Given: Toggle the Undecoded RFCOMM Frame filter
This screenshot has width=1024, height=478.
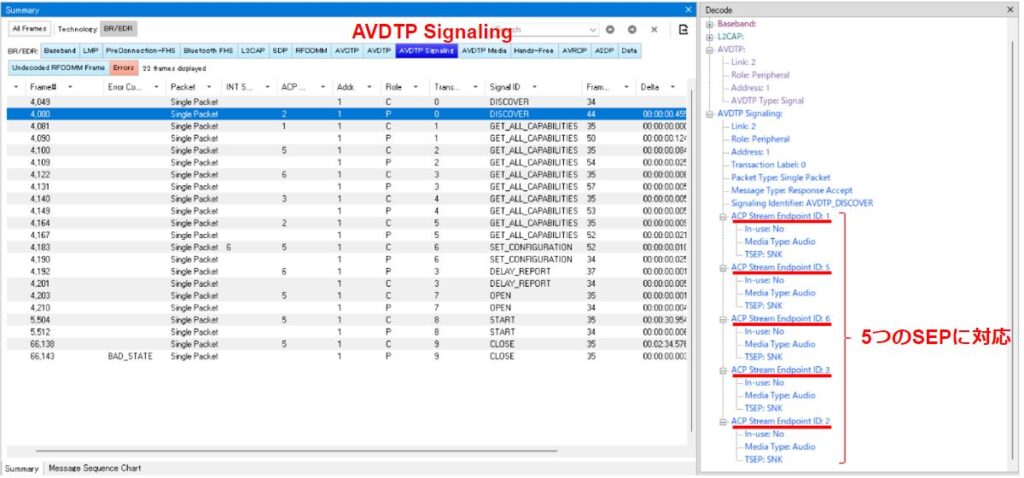Looking at the screenshot, I should tap(58, 68).
